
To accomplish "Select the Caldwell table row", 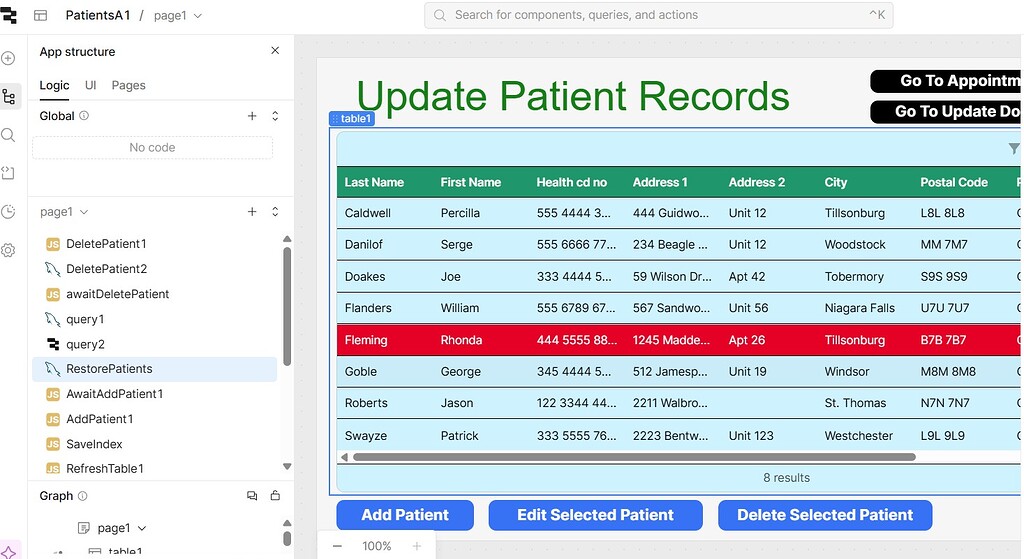I will (x=679, y=213).
